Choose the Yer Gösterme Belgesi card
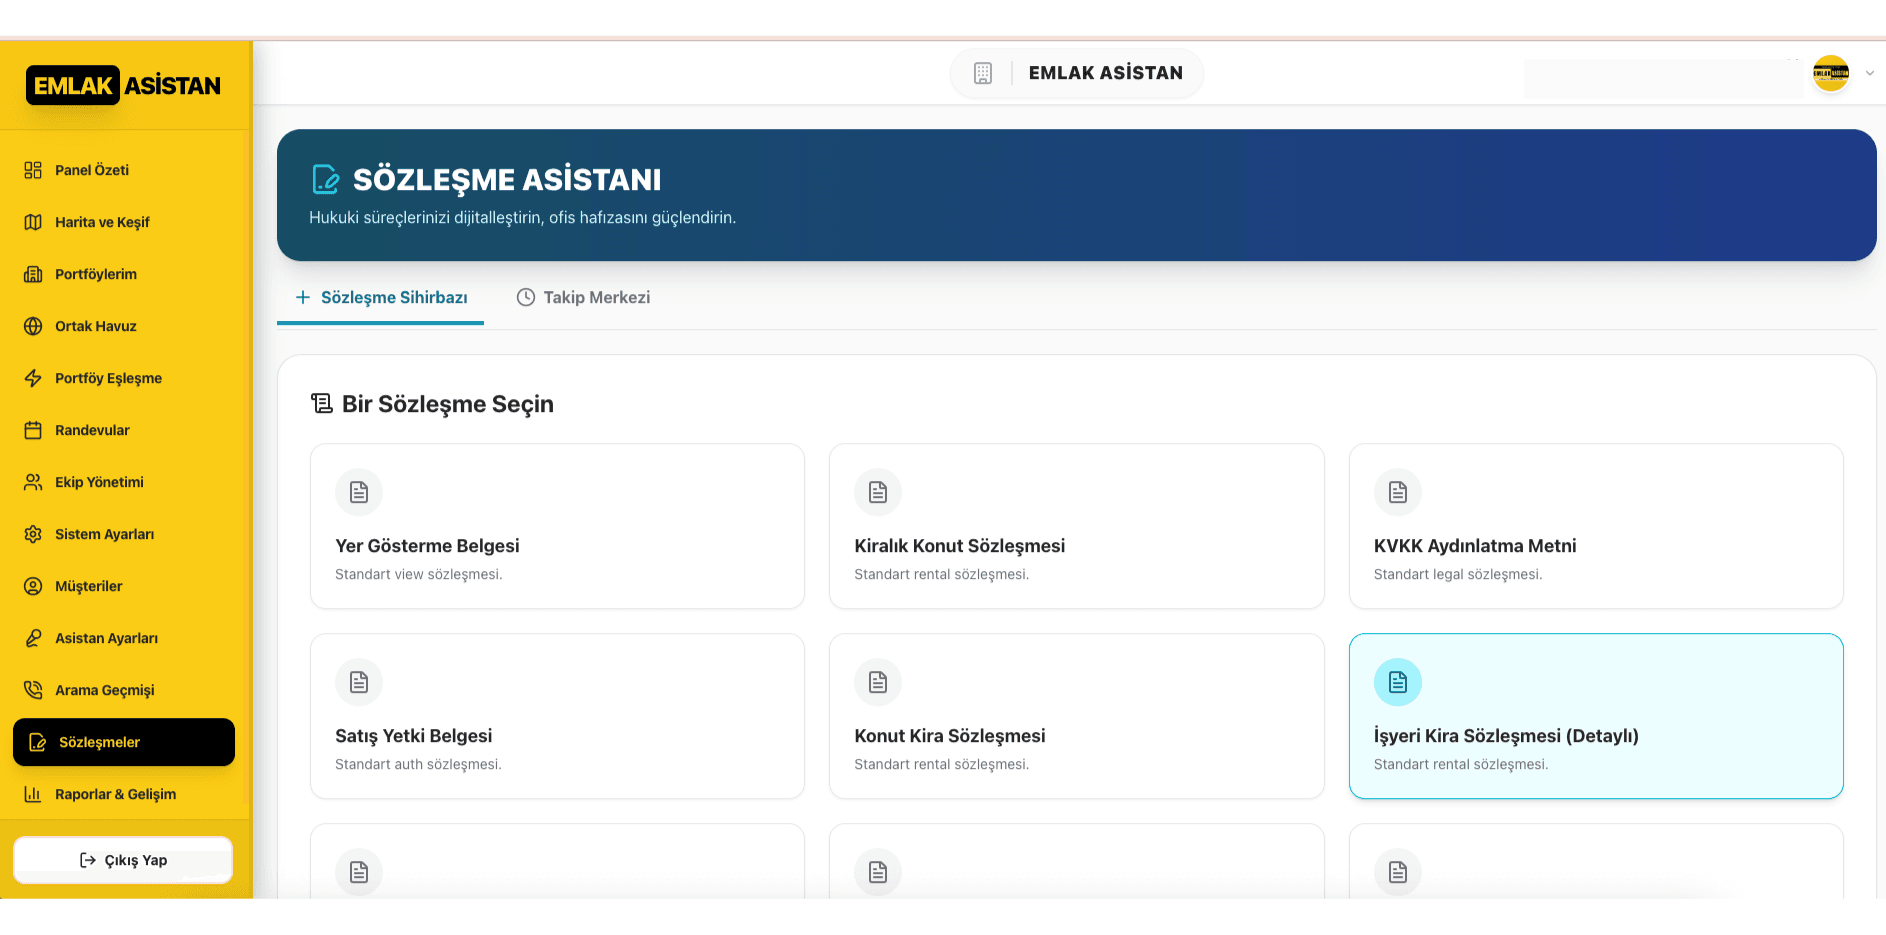This screenshot has height=935, width=1886. (557, 526)
